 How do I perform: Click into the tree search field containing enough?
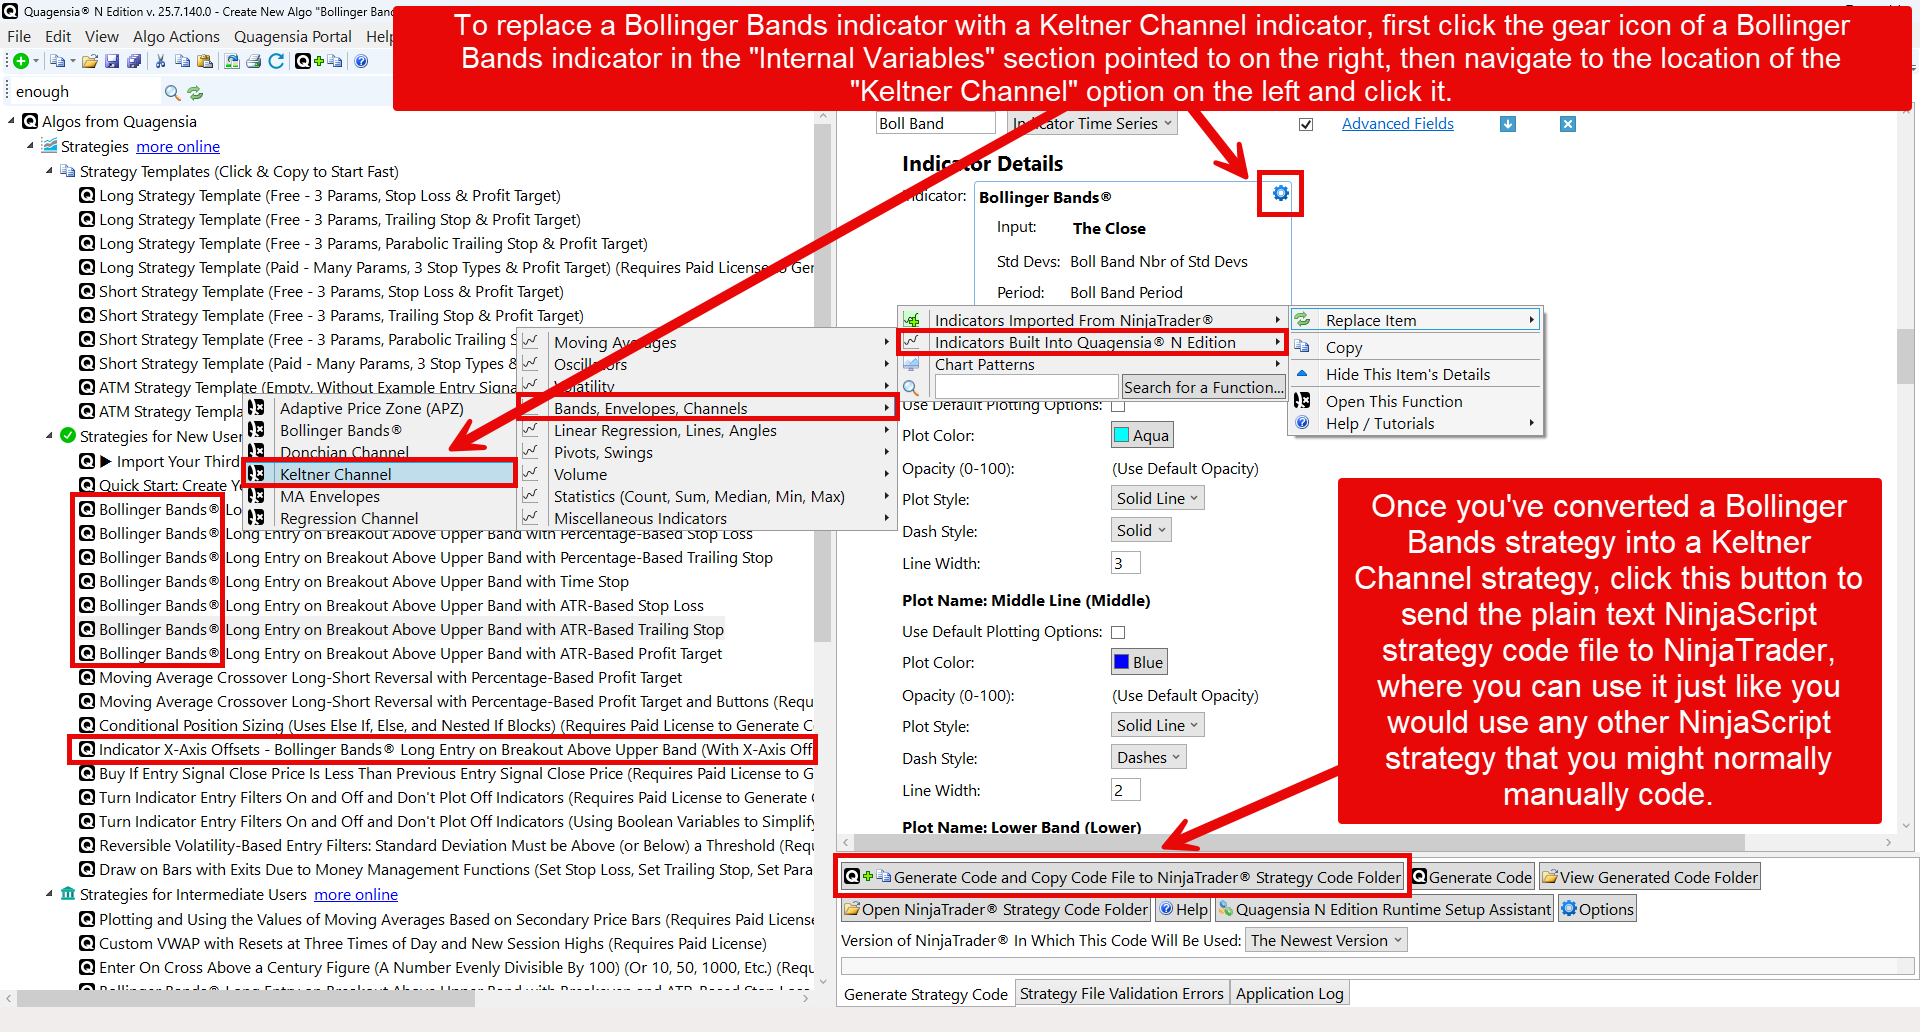click(86, 92)
